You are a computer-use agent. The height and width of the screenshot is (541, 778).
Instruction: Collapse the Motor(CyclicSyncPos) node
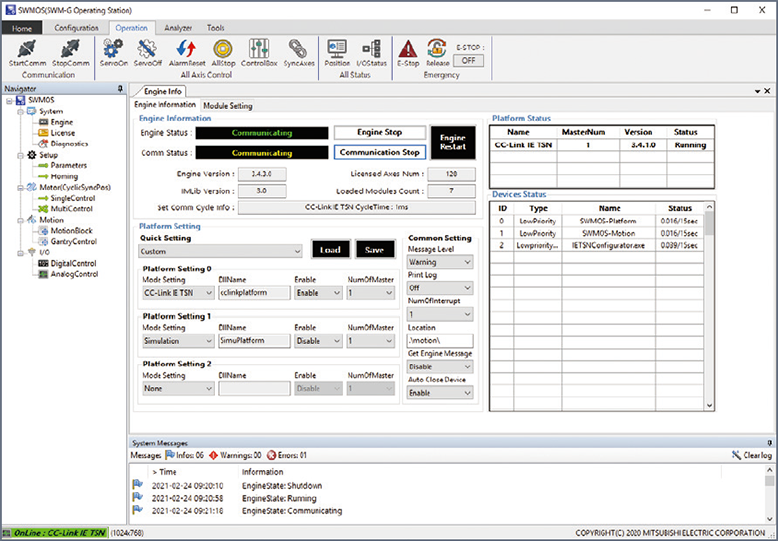point(20,188)
